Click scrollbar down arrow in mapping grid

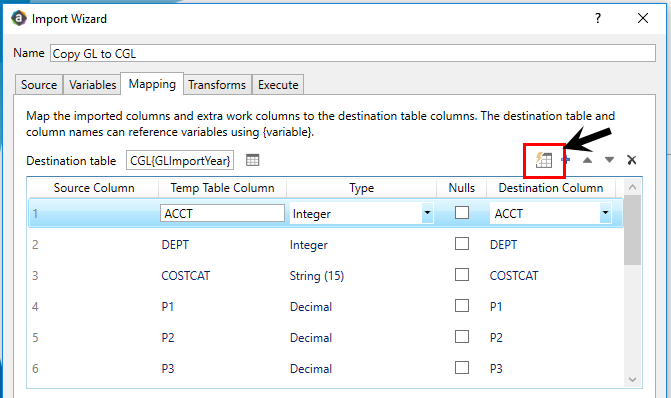632,379
